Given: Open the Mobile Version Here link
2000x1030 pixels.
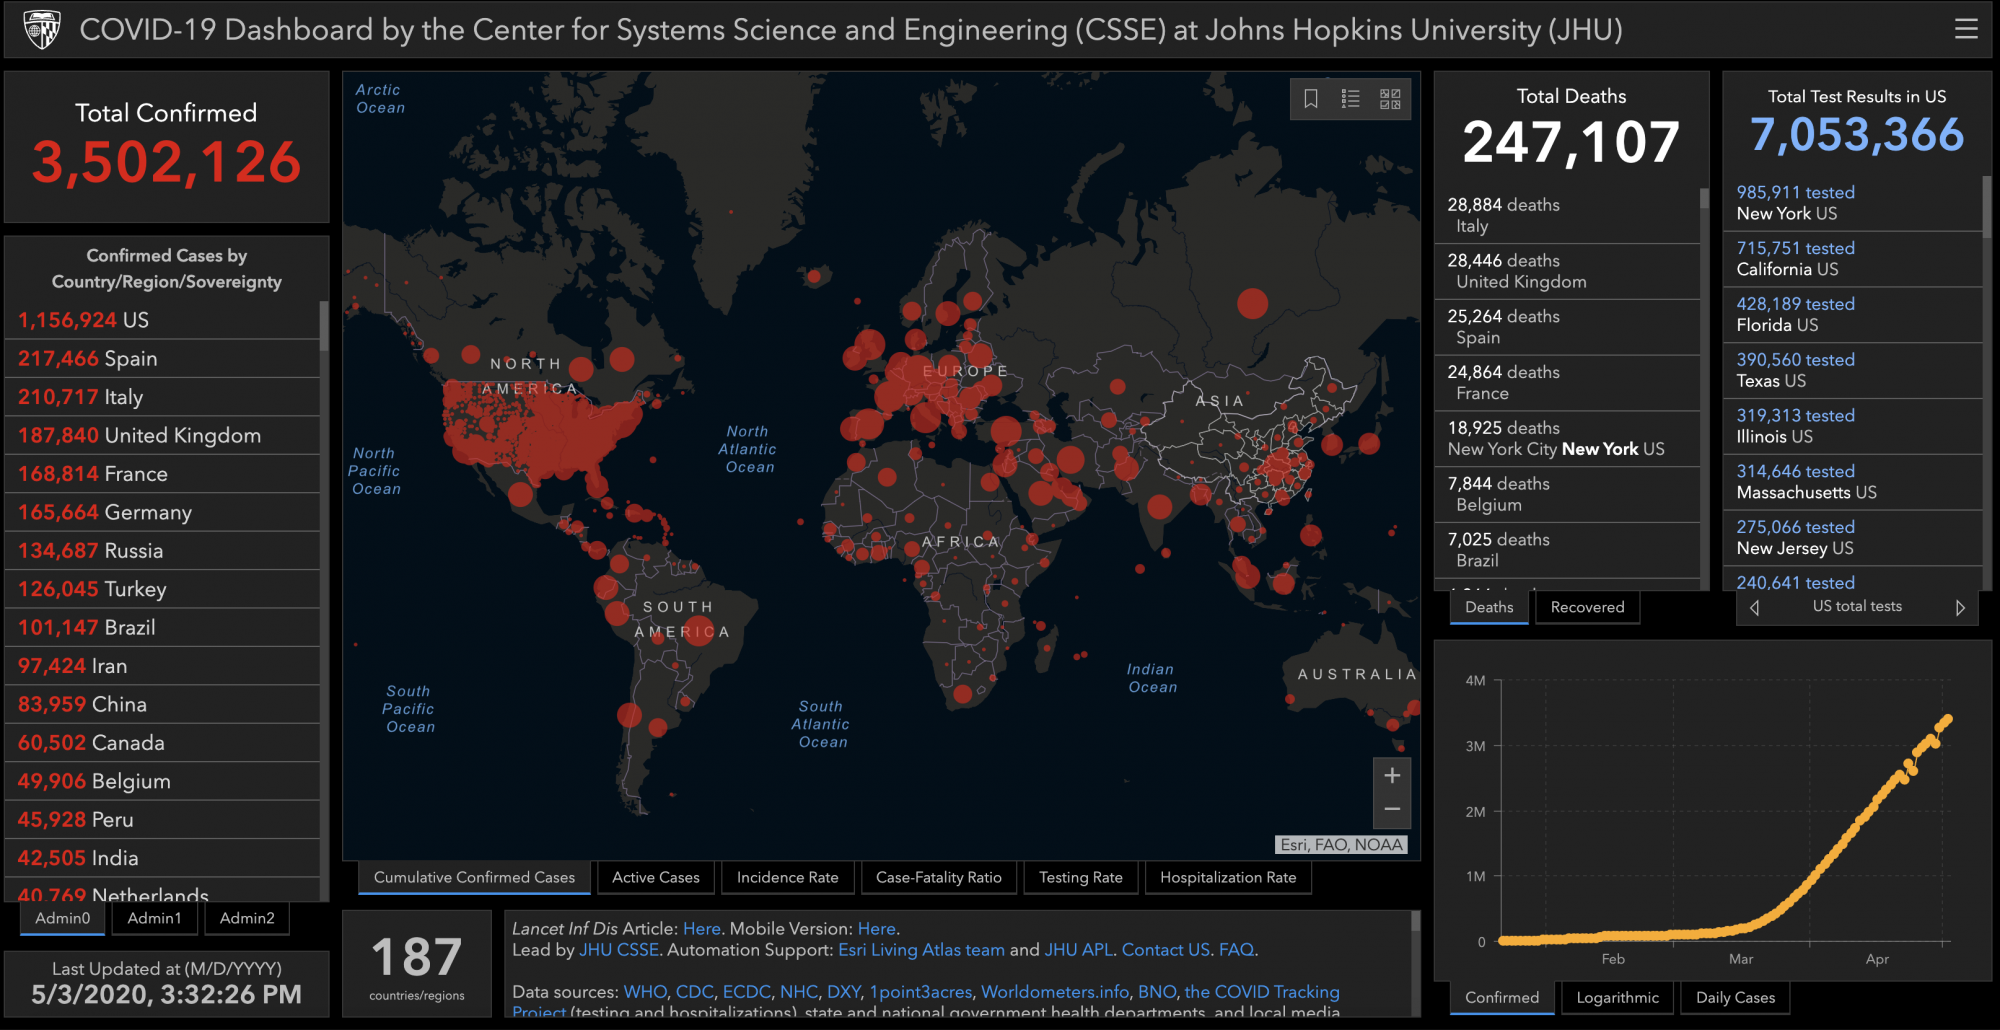Looking at the screenshot, I should [x=876, y=928].
